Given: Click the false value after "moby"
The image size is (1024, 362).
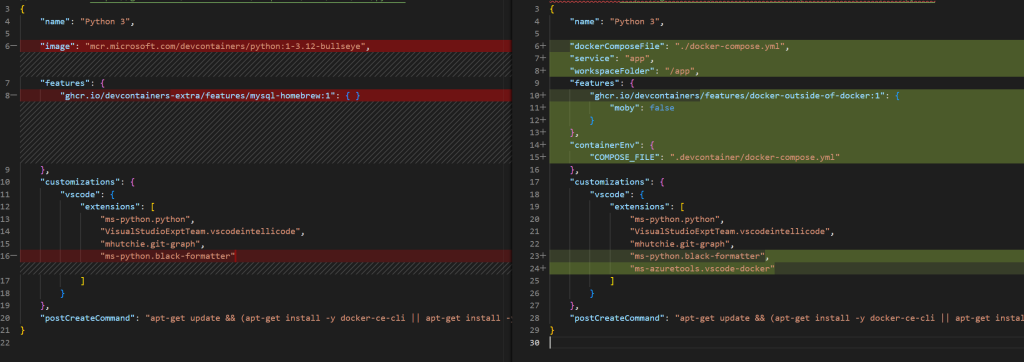Looking at the screenshot, I should point(662,108).
